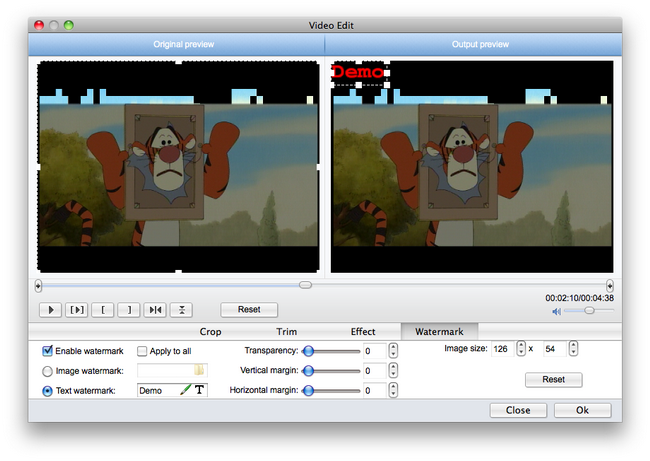Click the left trim marker on timeline
This screenshot has height=461, width=650.
coord(38,286)
